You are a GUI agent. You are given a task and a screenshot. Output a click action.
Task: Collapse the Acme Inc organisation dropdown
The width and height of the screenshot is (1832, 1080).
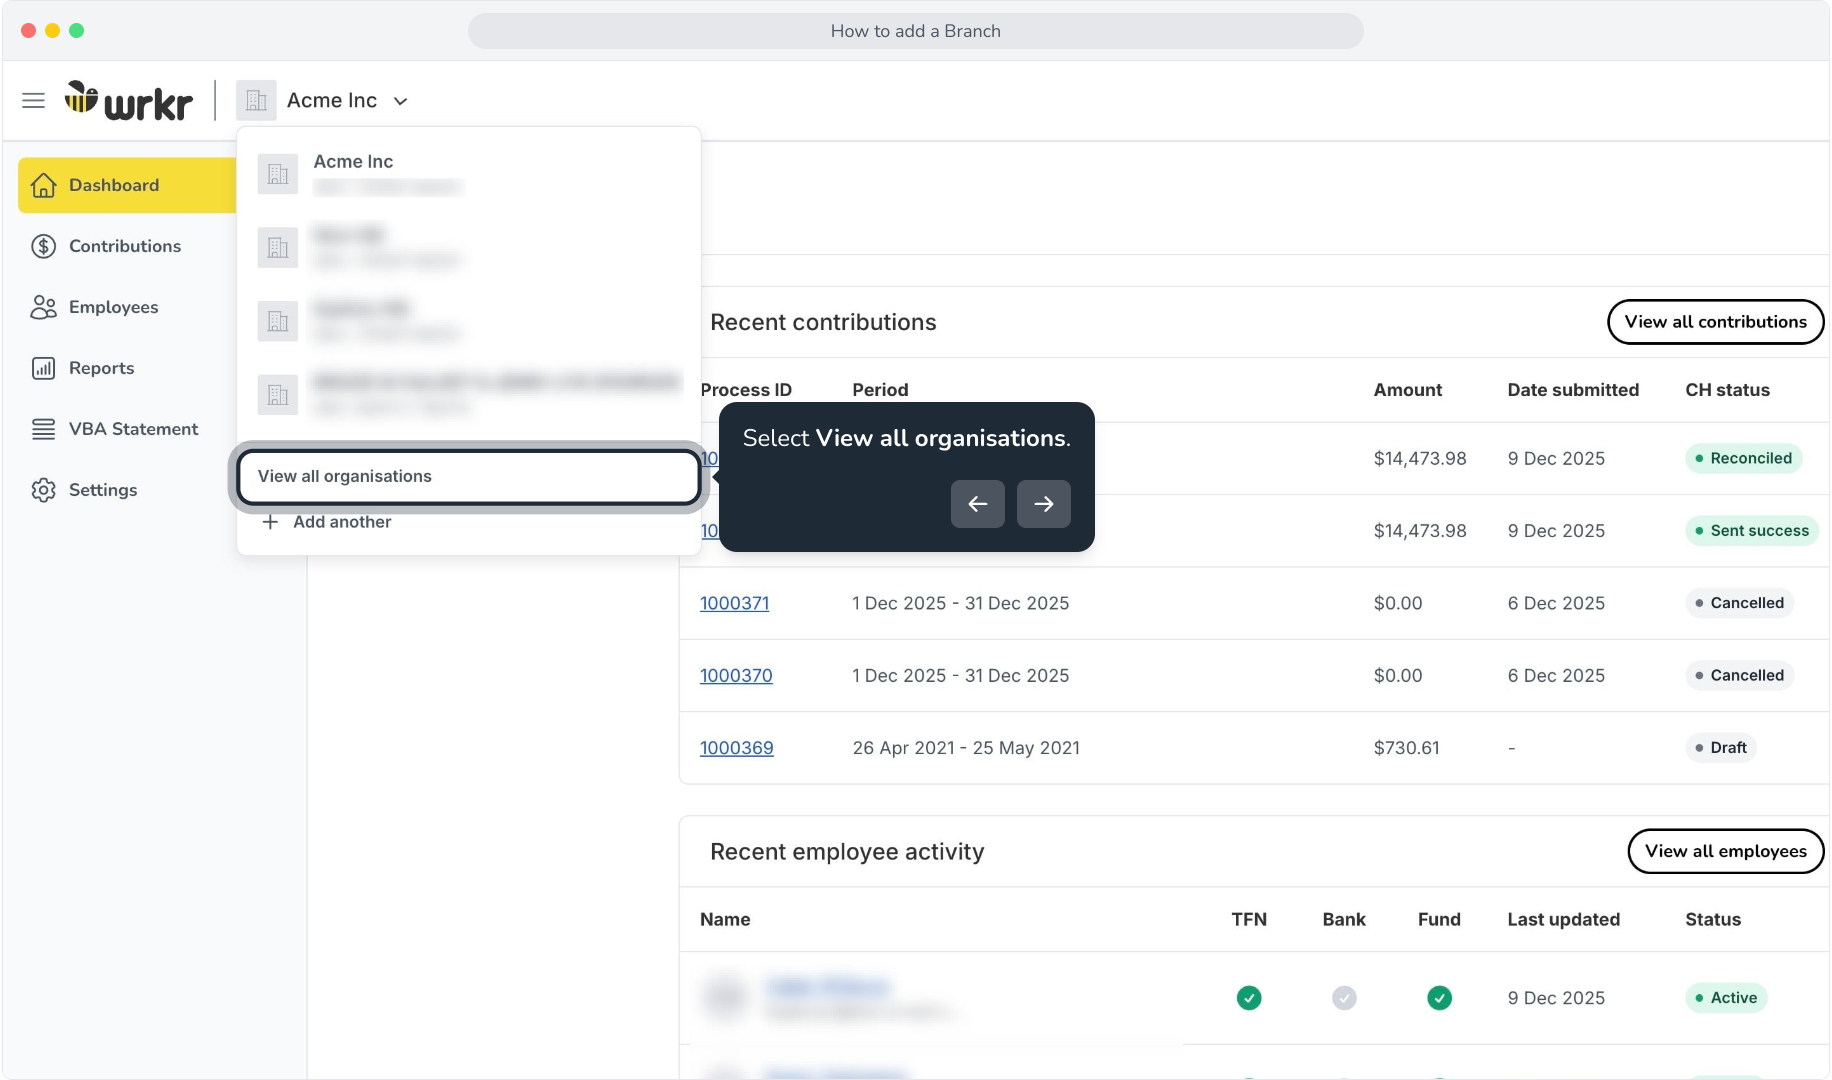(400, 101)
